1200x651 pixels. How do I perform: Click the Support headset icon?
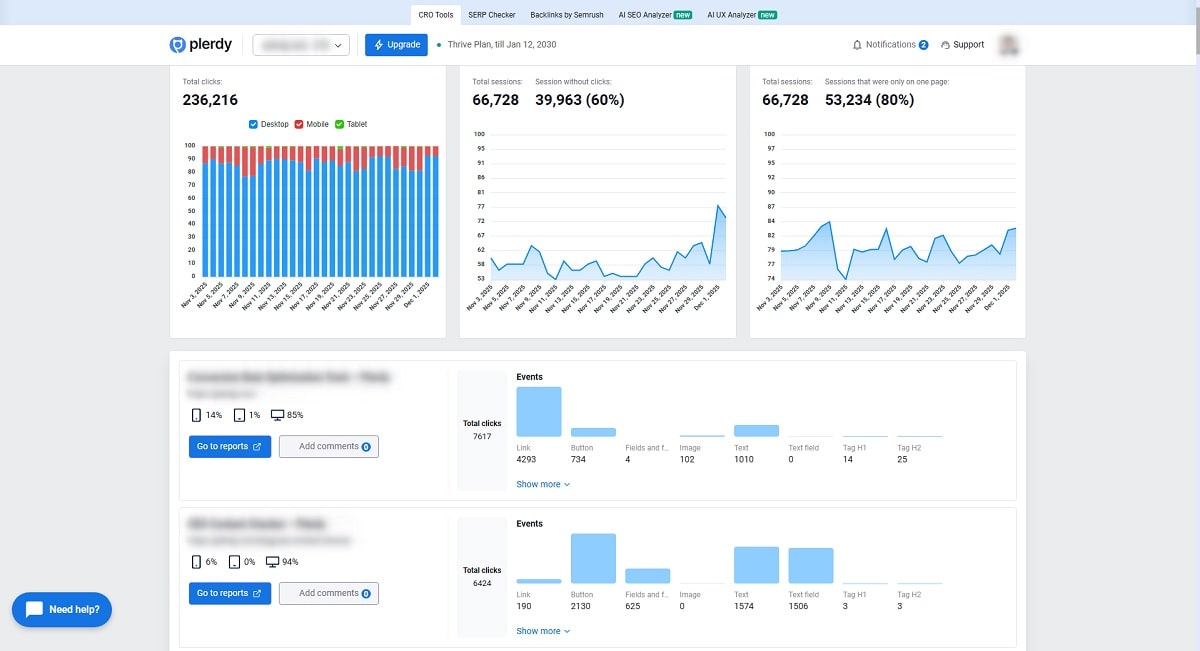pyautogui.click(x=945, y=45)
